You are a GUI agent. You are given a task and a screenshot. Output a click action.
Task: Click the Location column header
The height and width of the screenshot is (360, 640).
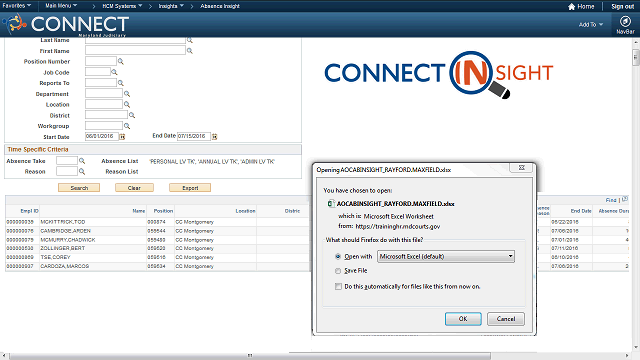pos(245,211)
